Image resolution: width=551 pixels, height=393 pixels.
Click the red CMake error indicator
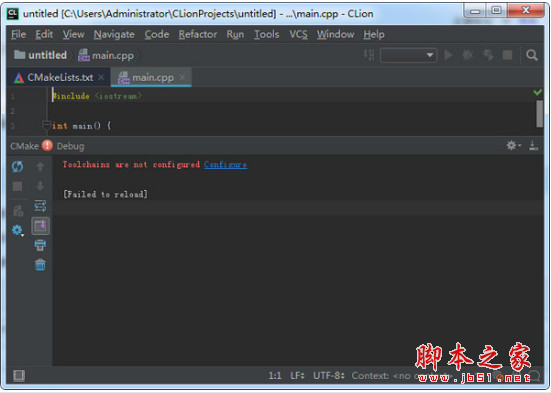(47, 146)
